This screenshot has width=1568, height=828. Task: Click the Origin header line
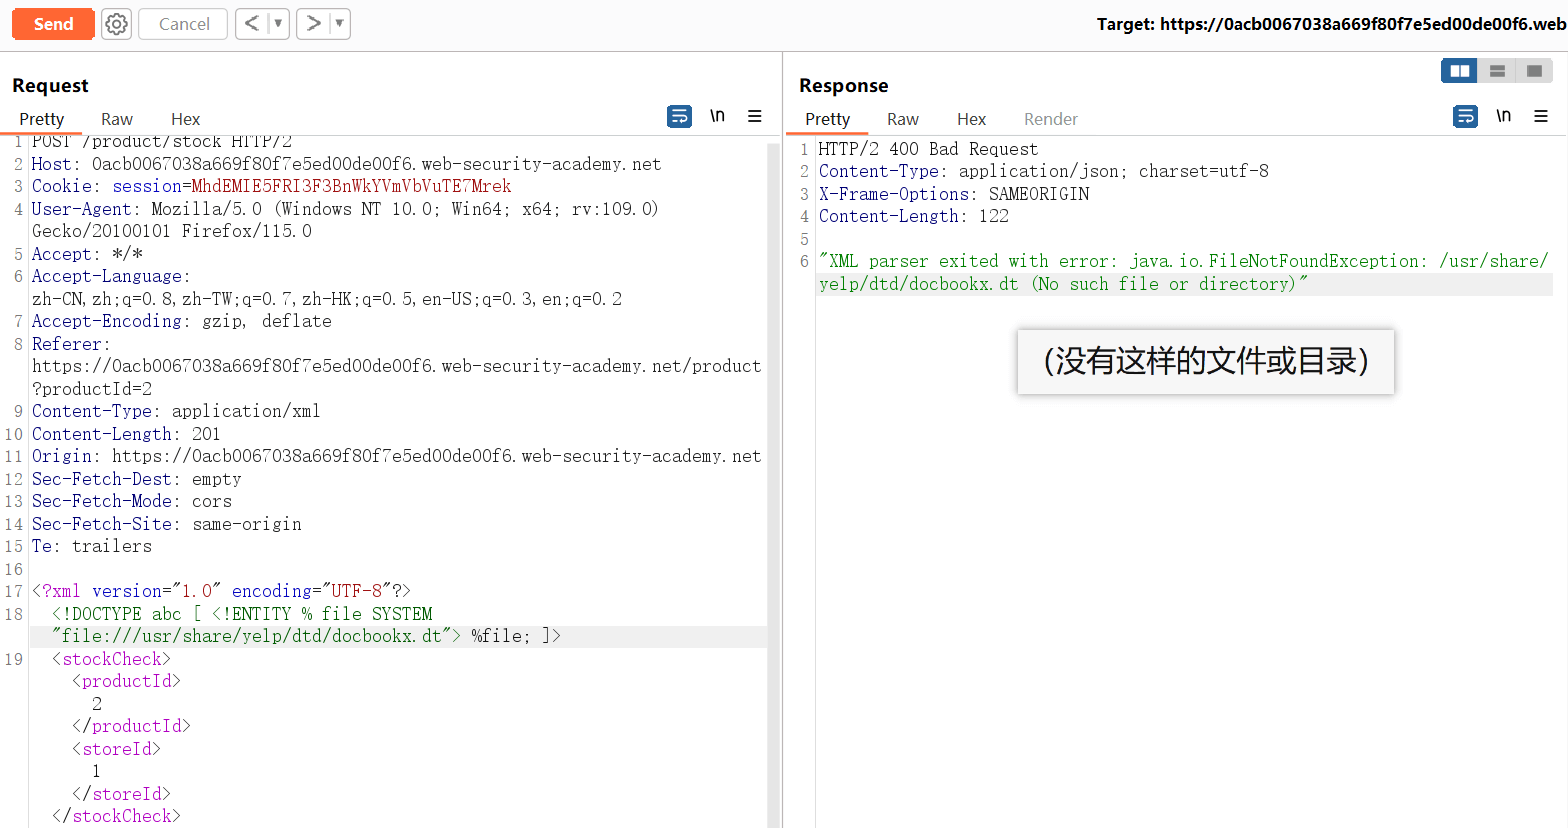[x=396, y=456]
